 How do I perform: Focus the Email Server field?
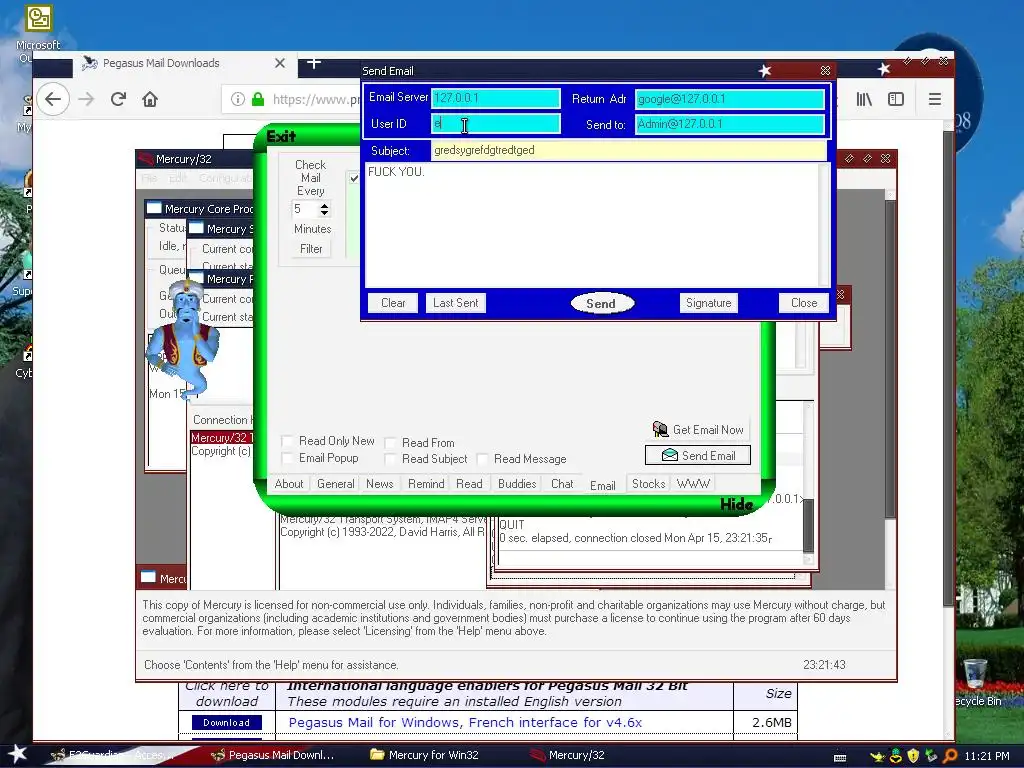(x=495, y=98)
